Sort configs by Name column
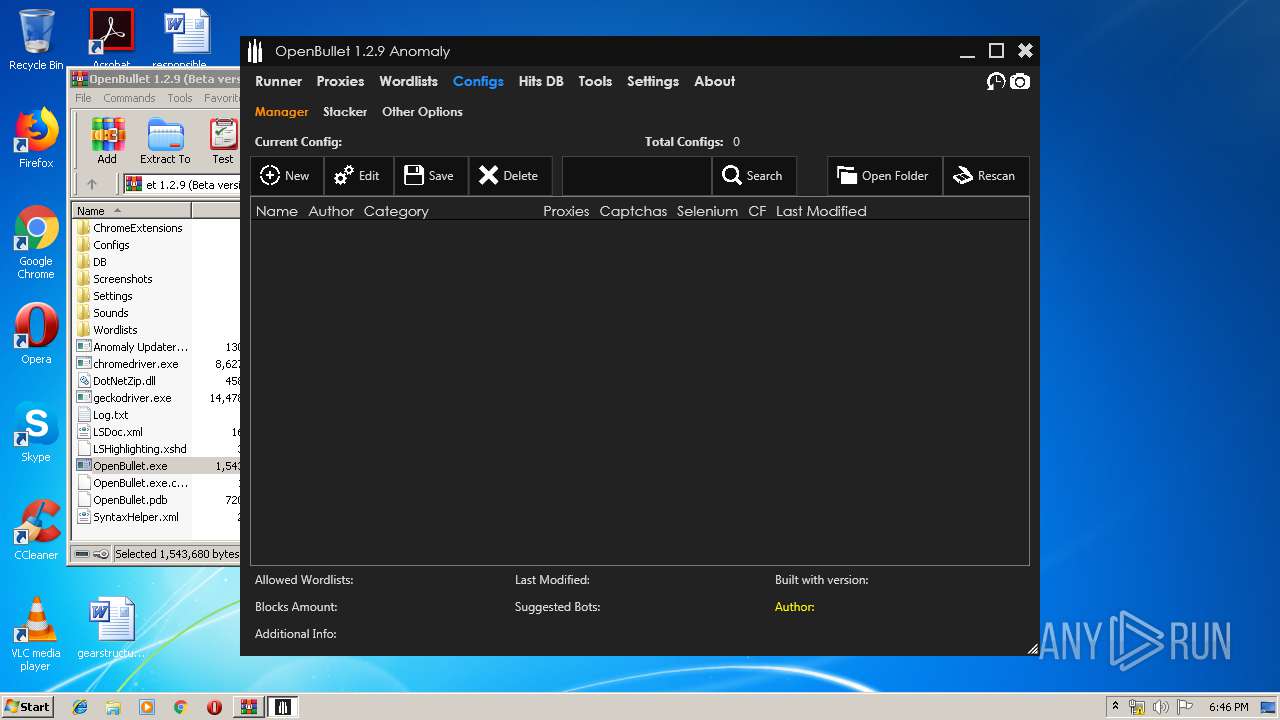Viewport: 1280px width, 720px height. (x=277, y=211)
